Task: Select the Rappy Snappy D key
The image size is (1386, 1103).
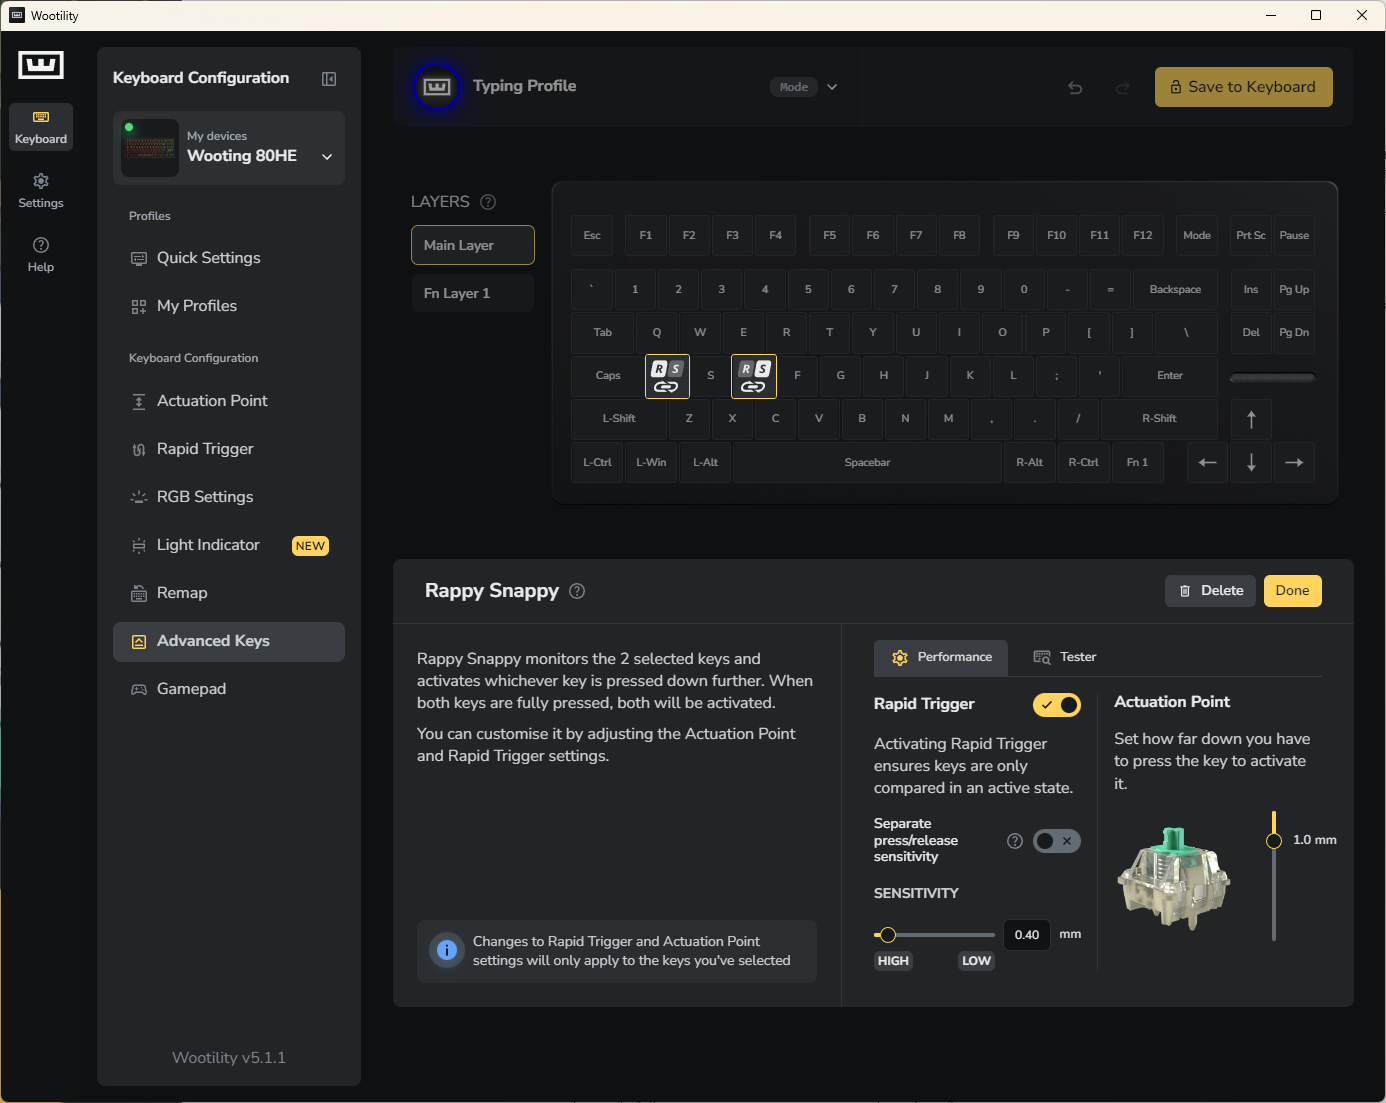Action: pos(754,376)
